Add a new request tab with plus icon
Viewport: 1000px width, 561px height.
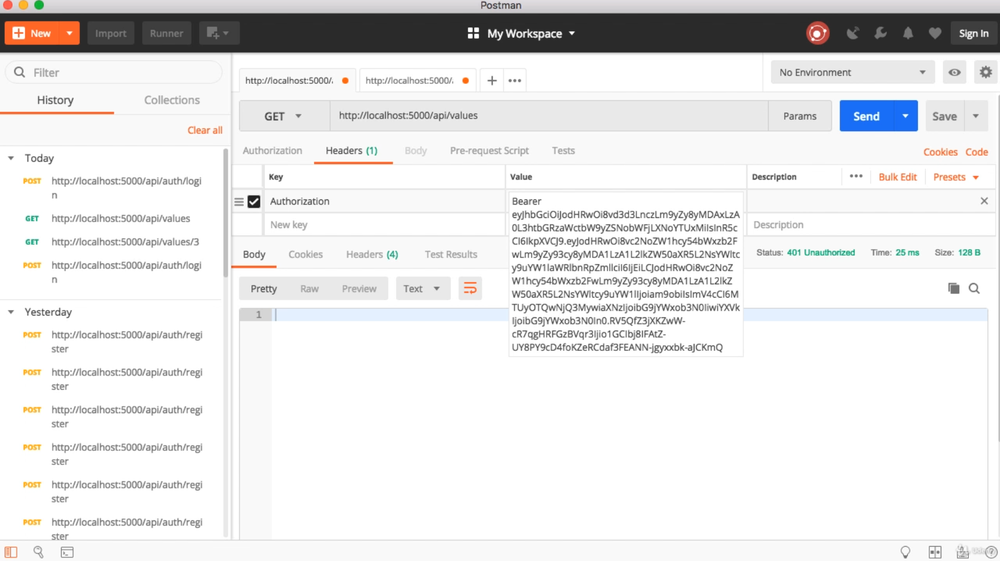492,80
